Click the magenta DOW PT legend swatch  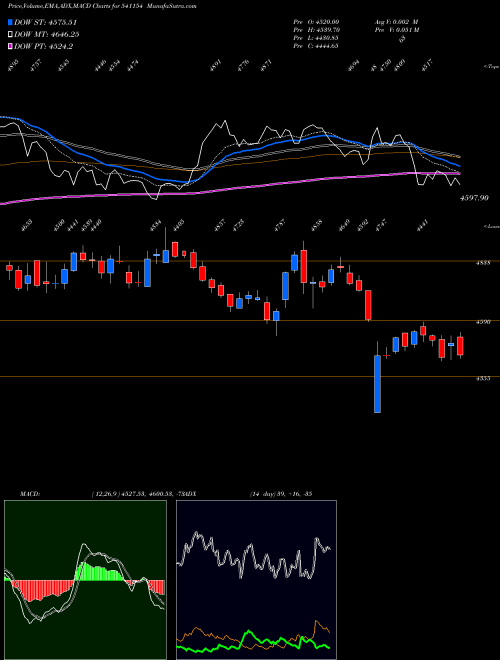(10, 46)
